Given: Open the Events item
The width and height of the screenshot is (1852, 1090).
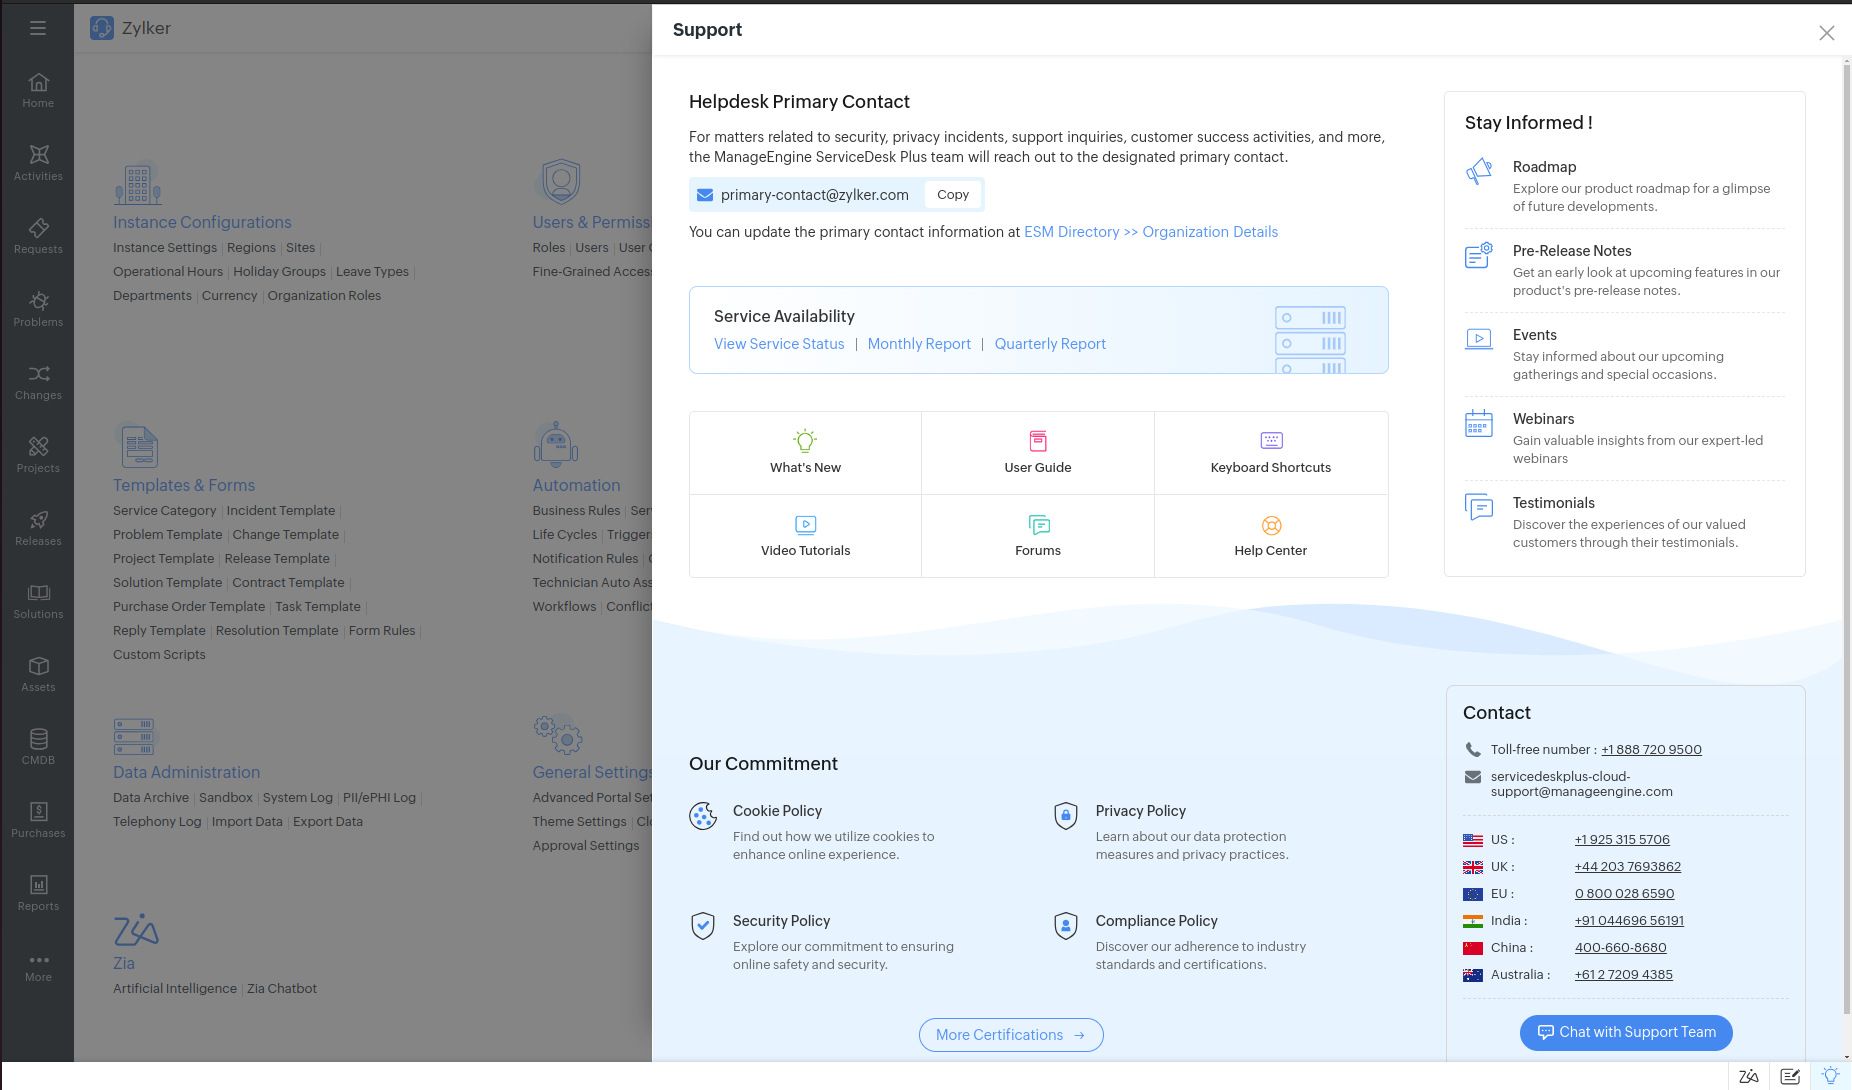Looking at the screenshot, I should [x=1624, y=354].
